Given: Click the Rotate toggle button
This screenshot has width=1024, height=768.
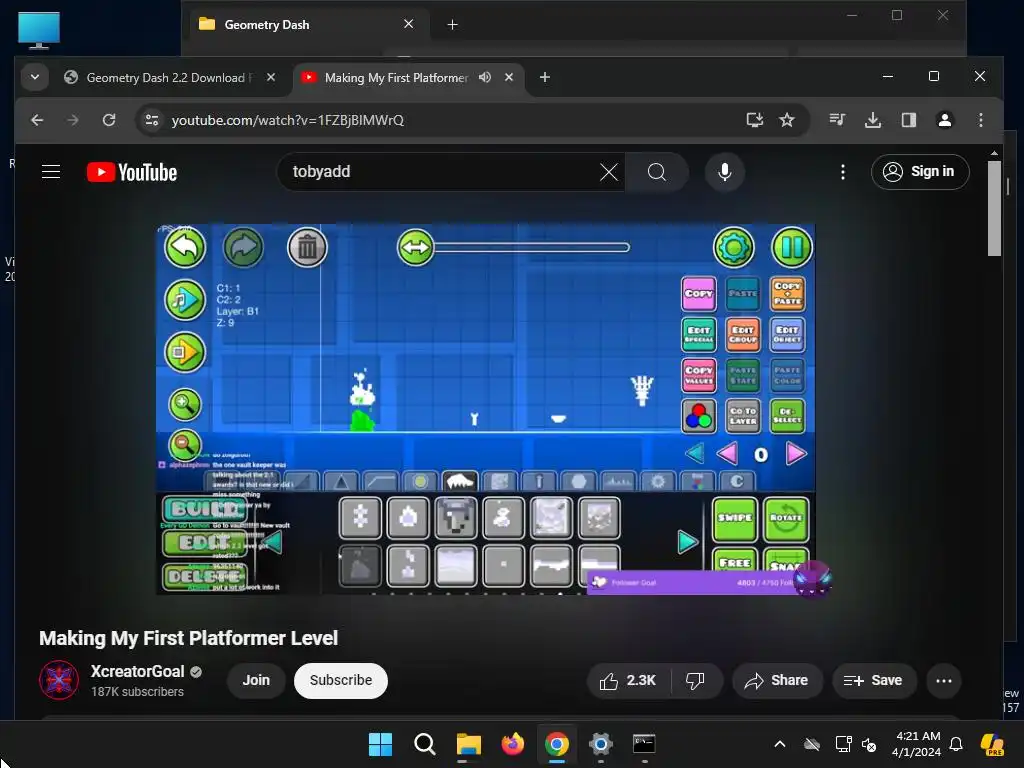Looking at the screenshot, I should (786, 519).
